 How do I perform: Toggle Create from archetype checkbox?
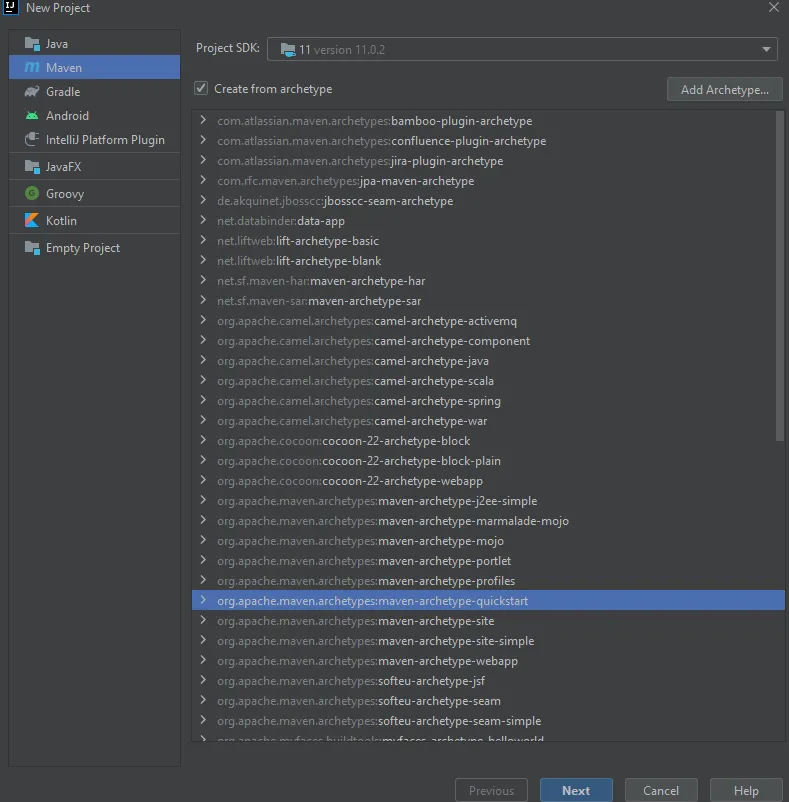[201, 88]
